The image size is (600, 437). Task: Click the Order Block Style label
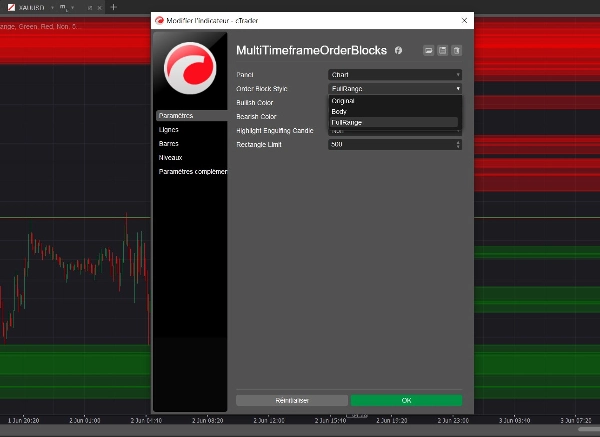click(x=262, y=88)
